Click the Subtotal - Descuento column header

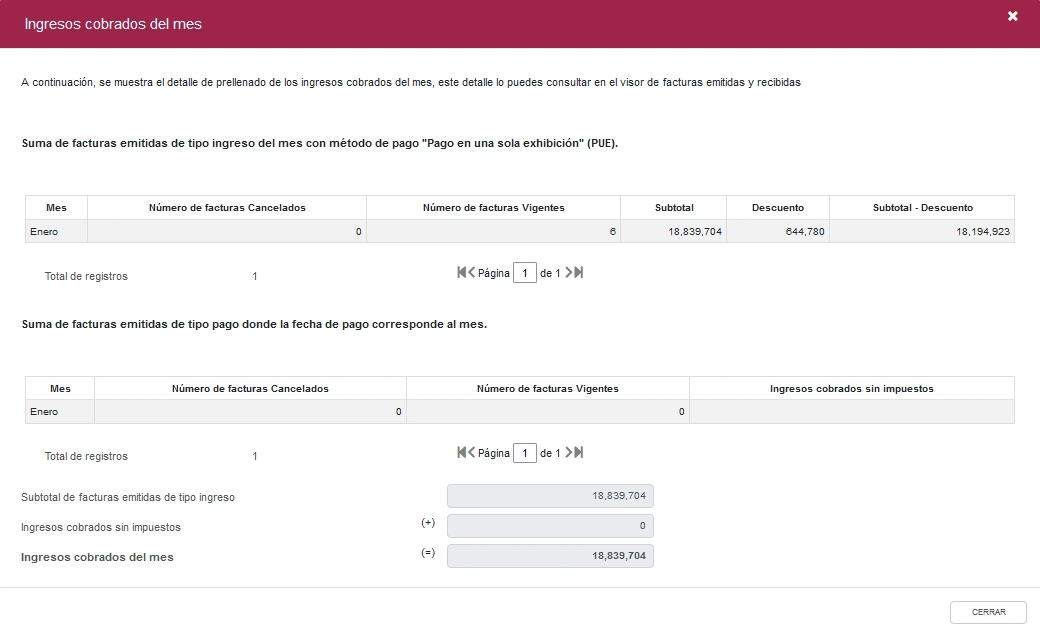[x=922, y=208]
